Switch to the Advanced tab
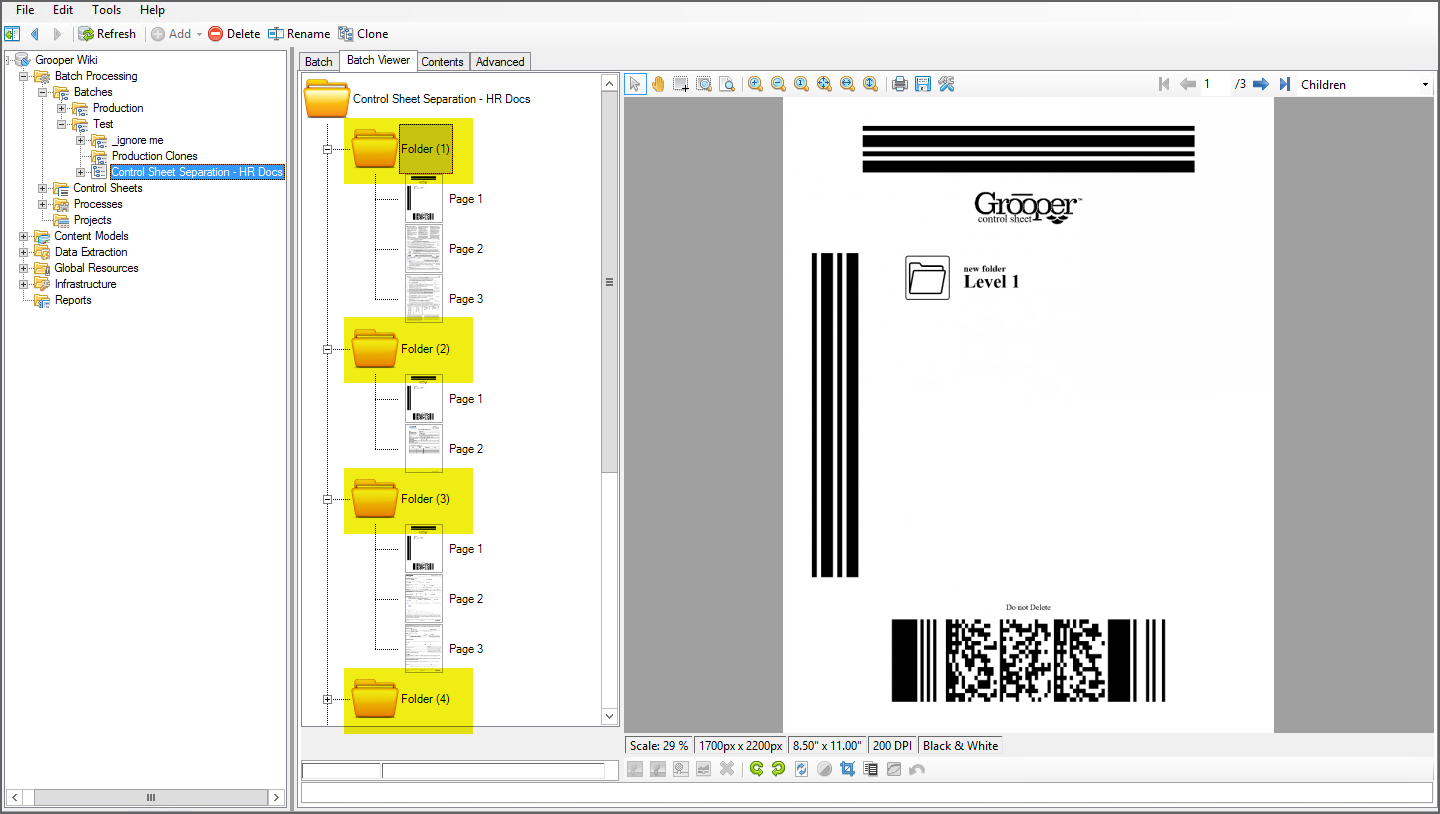The width and height of the screenshot is (1440, 814). pos(500,62)
